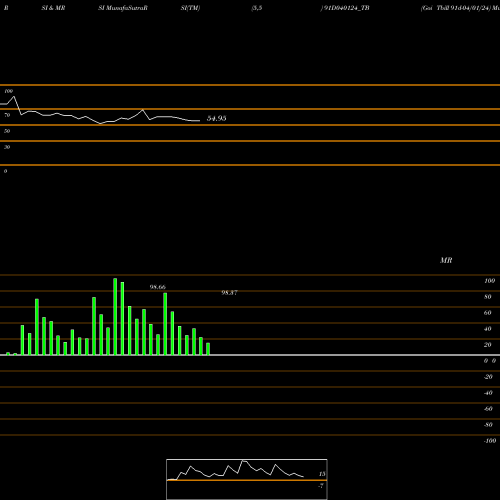This screenshot has height=500, width=500.
Task: Click the Goi Tbill 91d04/01/24 header text
Action: click(x=456, y=8)
